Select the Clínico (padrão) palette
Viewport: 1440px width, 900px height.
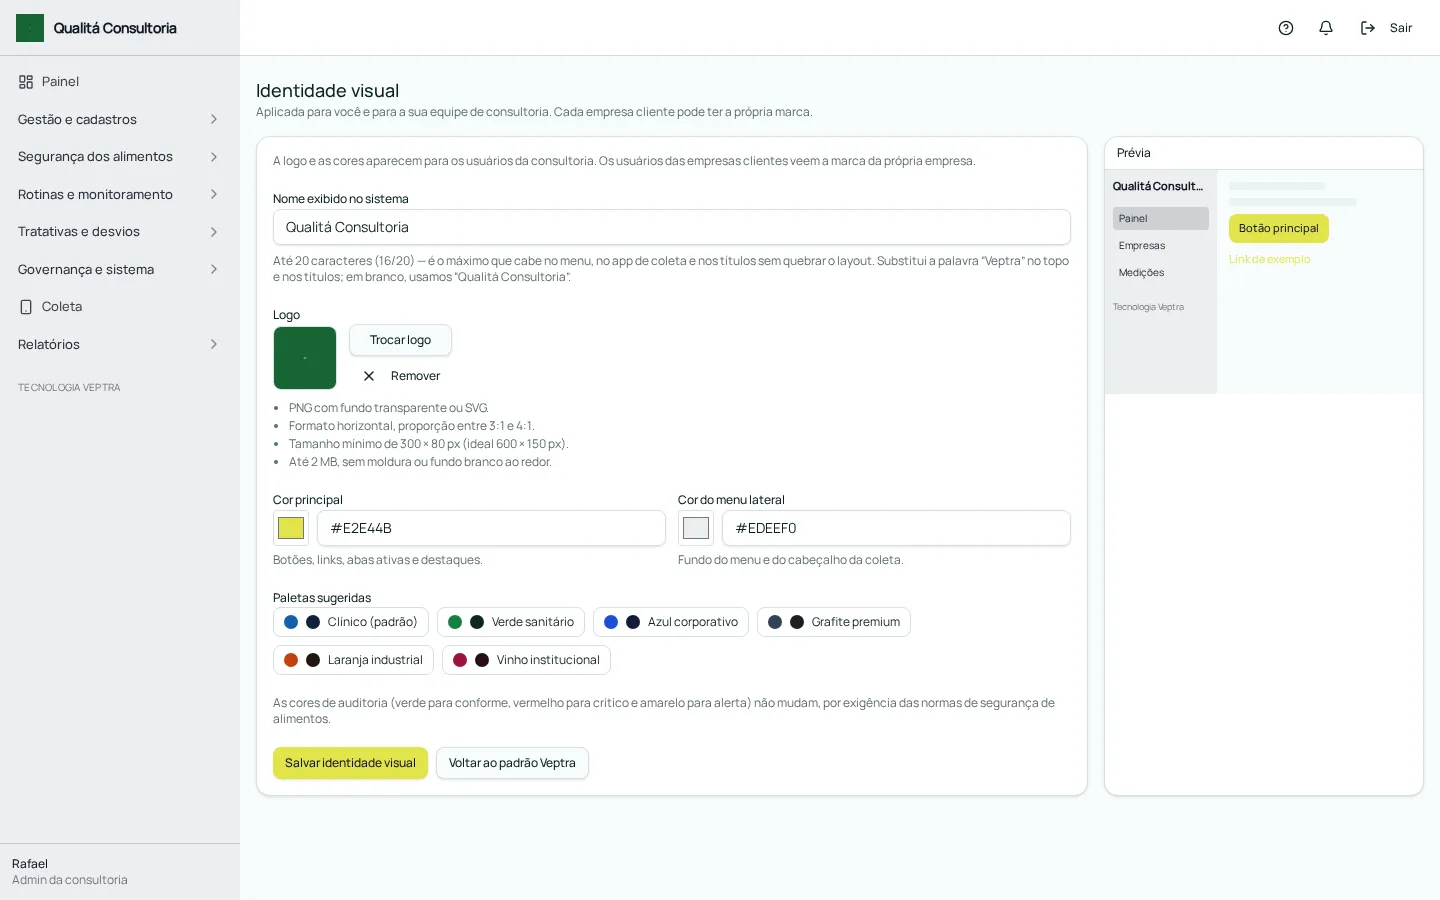tap(351, 622)
